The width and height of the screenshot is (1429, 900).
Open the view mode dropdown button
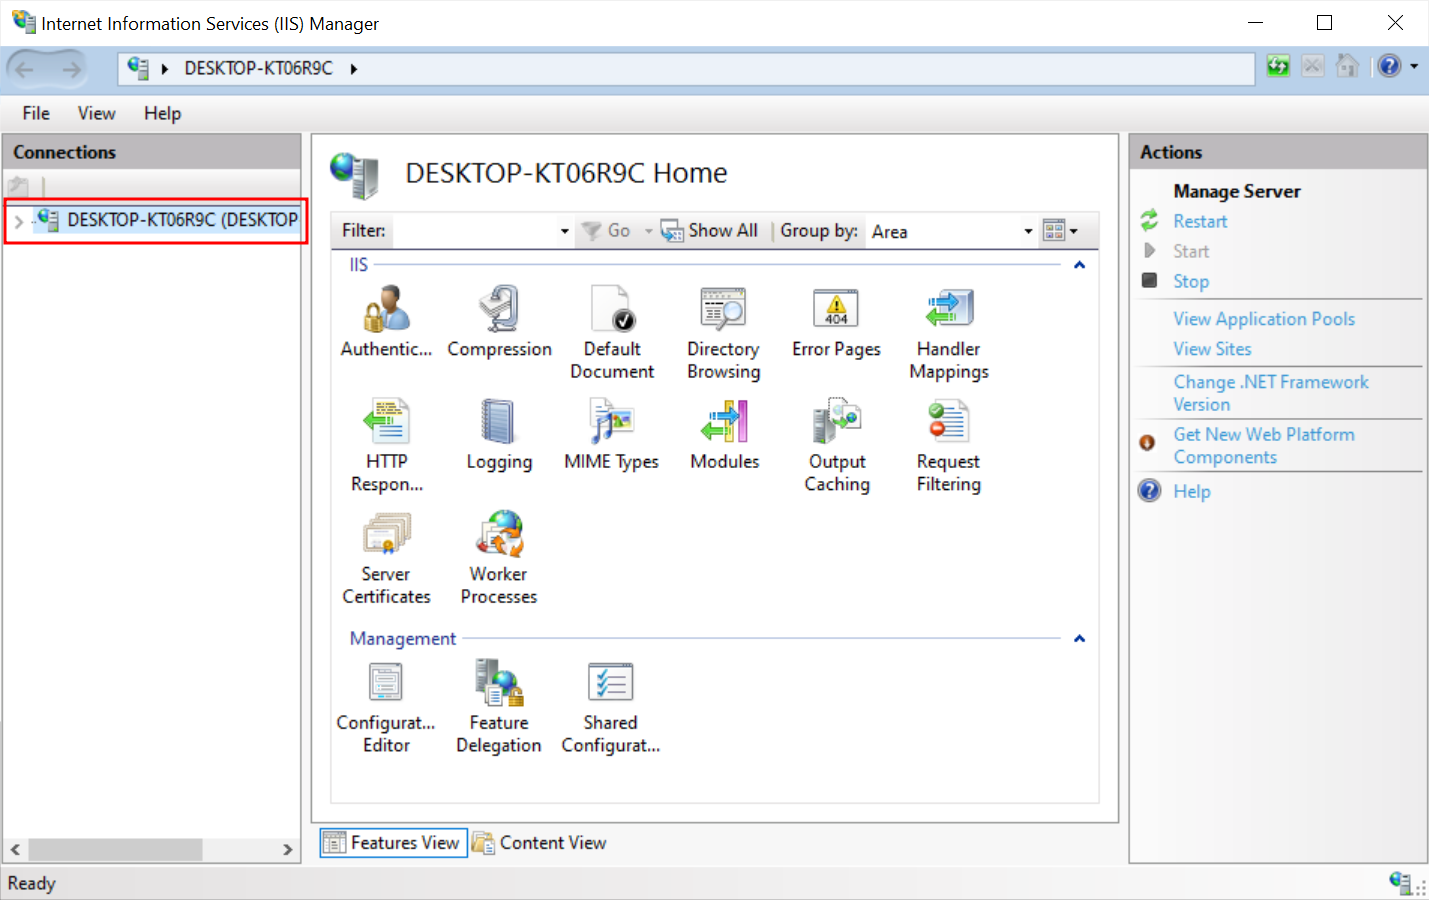pyautogui.click(x=1060, y=231)
